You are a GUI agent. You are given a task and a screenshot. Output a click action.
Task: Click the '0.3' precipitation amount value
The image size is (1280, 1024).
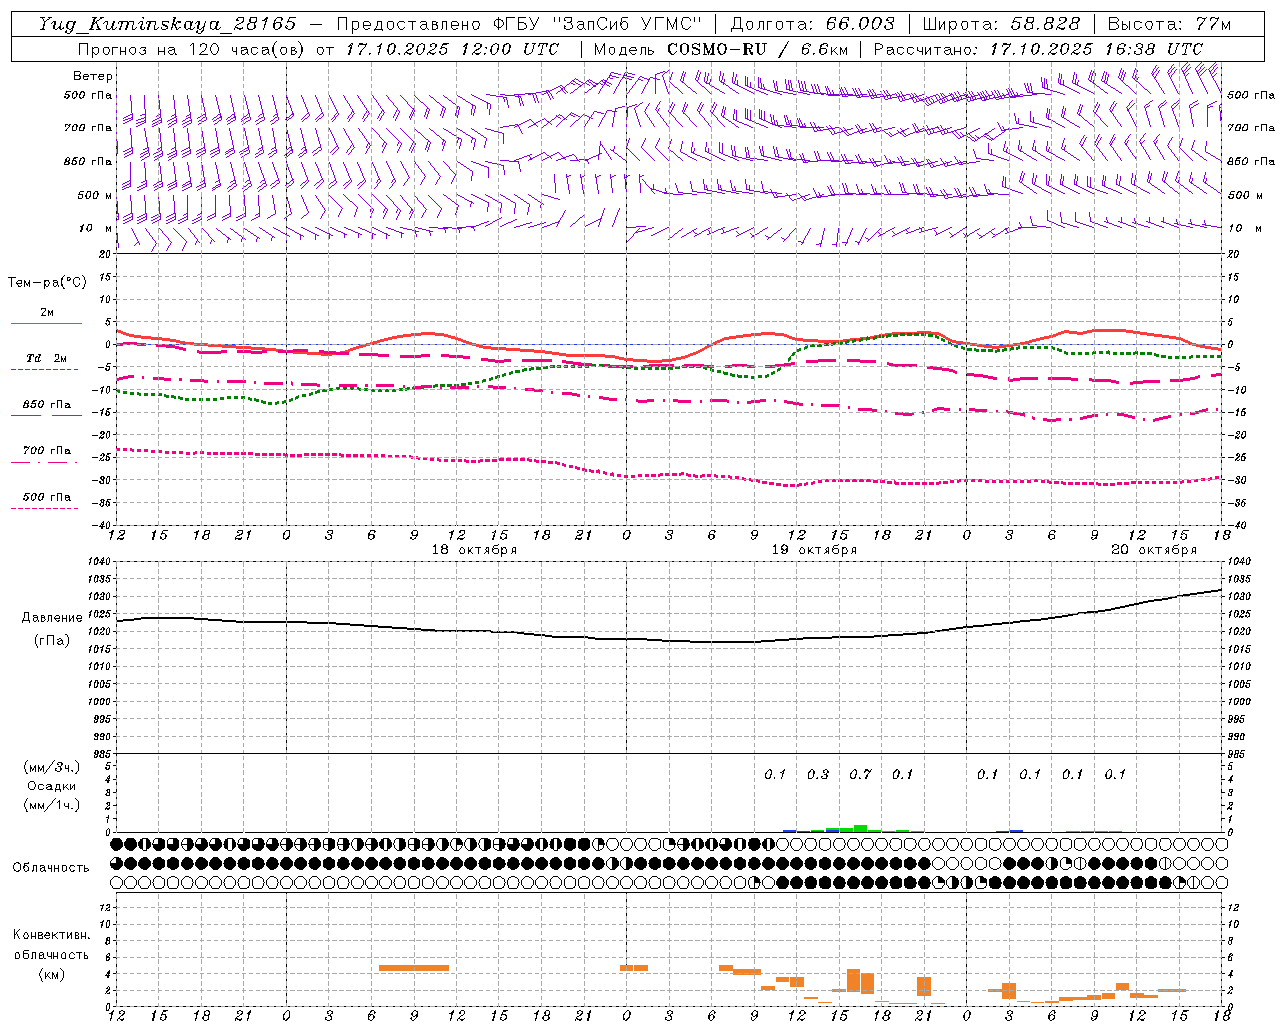[818, 774]
